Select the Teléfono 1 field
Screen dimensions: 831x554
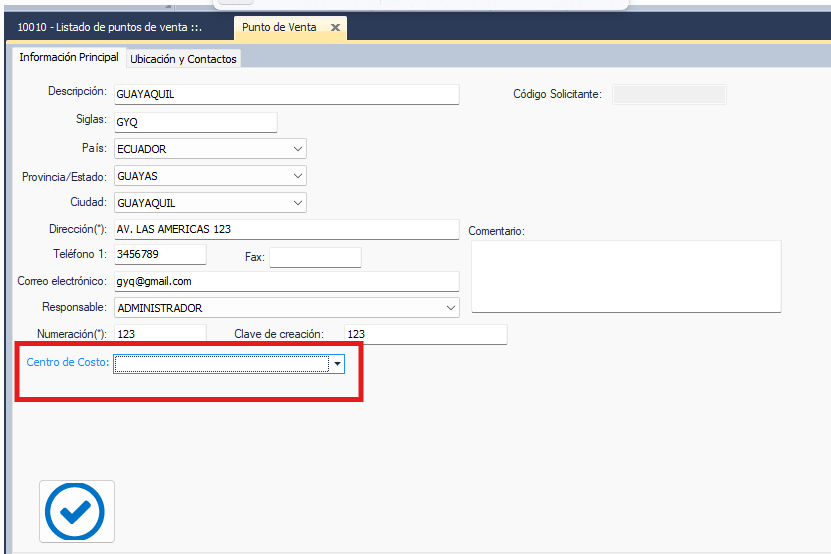160,255
